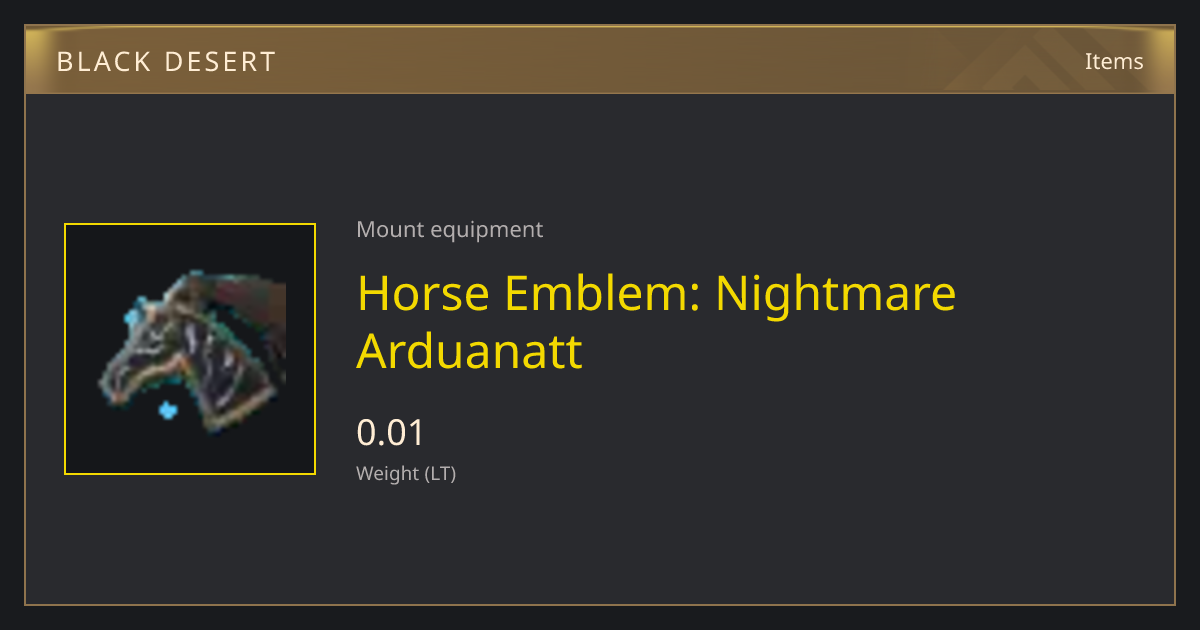Open the Items section link
This screenshot has width=1200, height=630.
coord(1114,61)
